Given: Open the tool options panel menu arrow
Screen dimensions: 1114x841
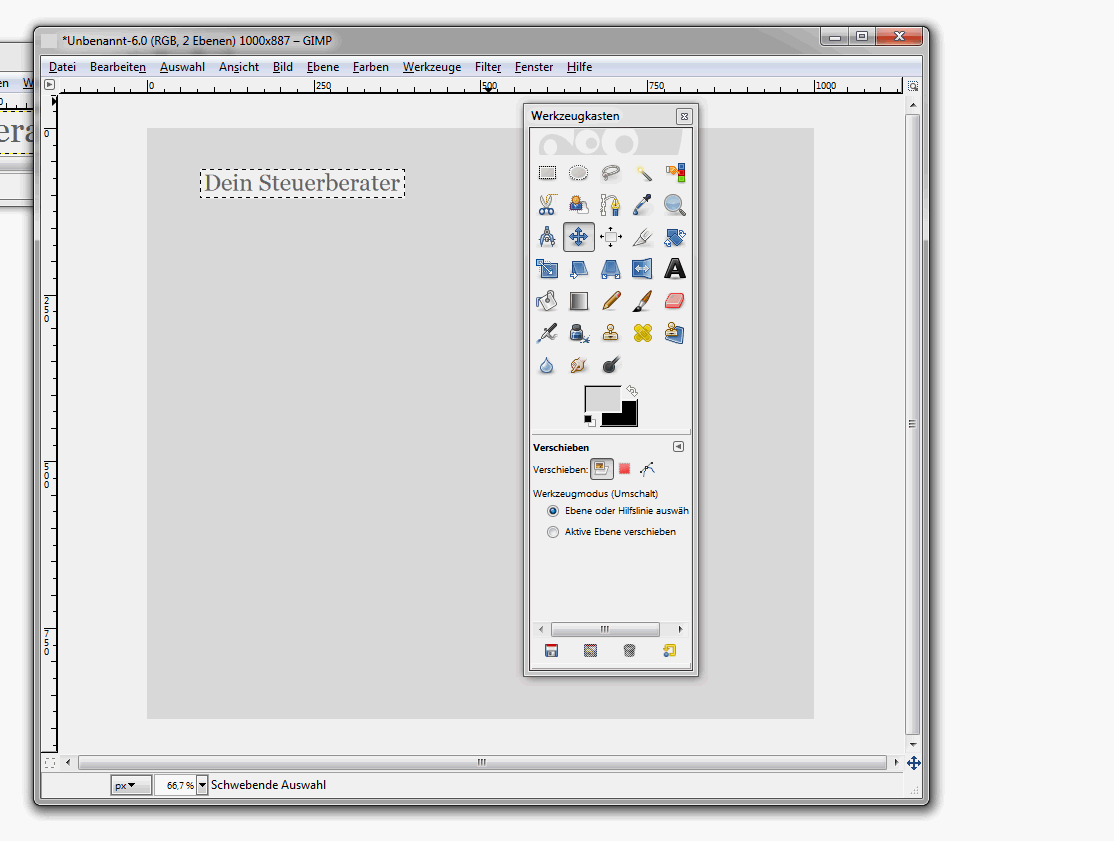Looking at the screenshot, I should (678, 447).
